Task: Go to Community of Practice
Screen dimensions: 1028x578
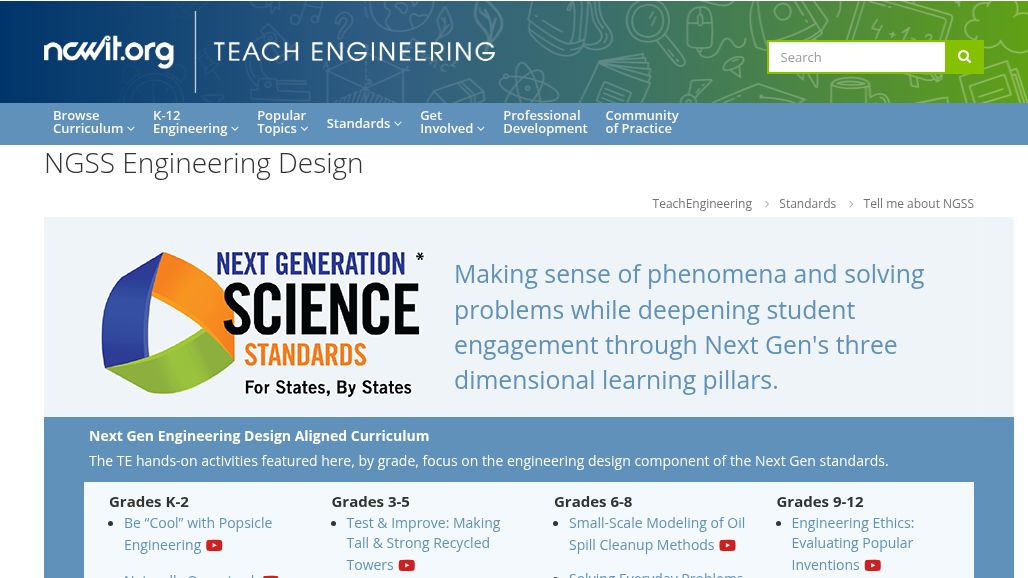Action: pyautogui.click(x=641, y=122)
